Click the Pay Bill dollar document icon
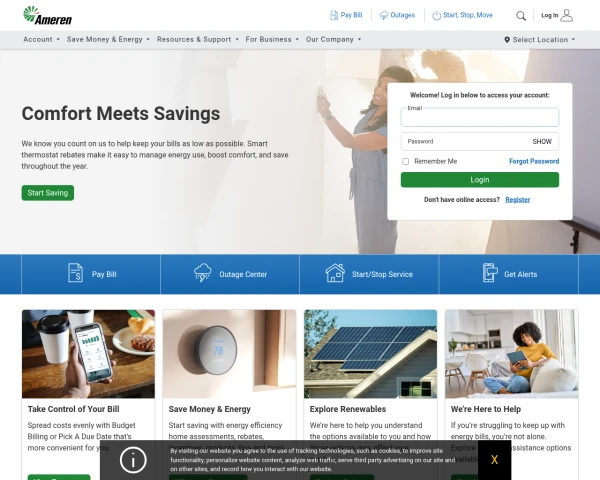 point(75,273)
